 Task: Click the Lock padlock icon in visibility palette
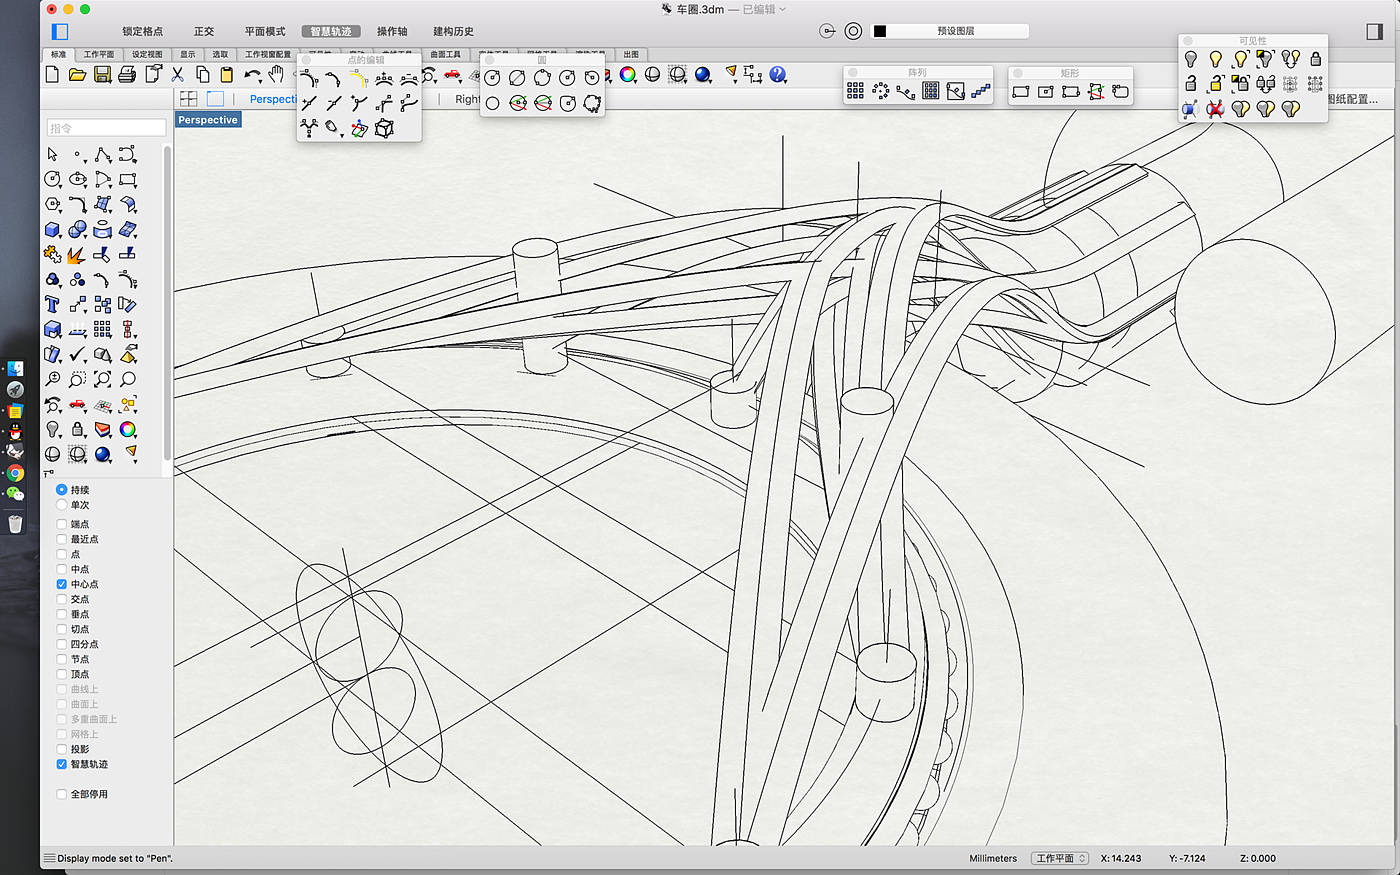1315,60
